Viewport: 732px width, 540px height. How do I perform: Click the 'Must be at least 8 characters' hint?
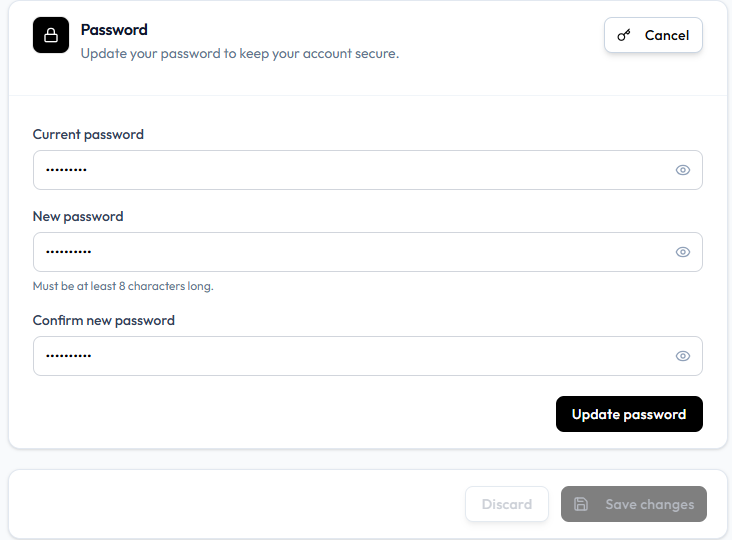(x=123, y=286)
